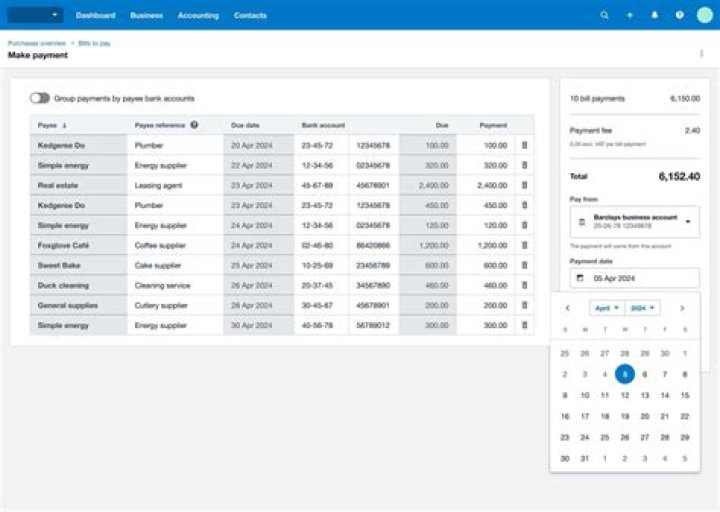Open the help question mark icon

point(680,15)
